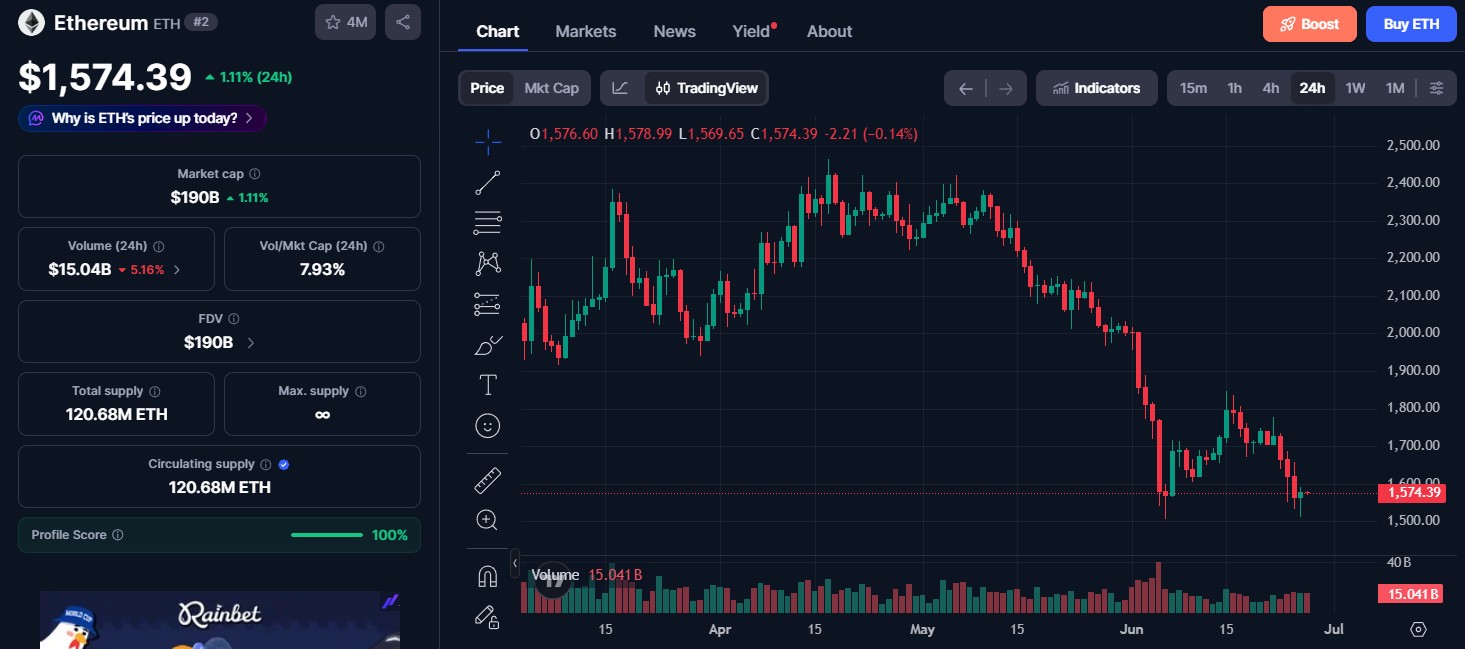Viewport: 1465px width, 649px height.
Task: Click the 15.041 B volume axis label
Action: (1411, 594)
